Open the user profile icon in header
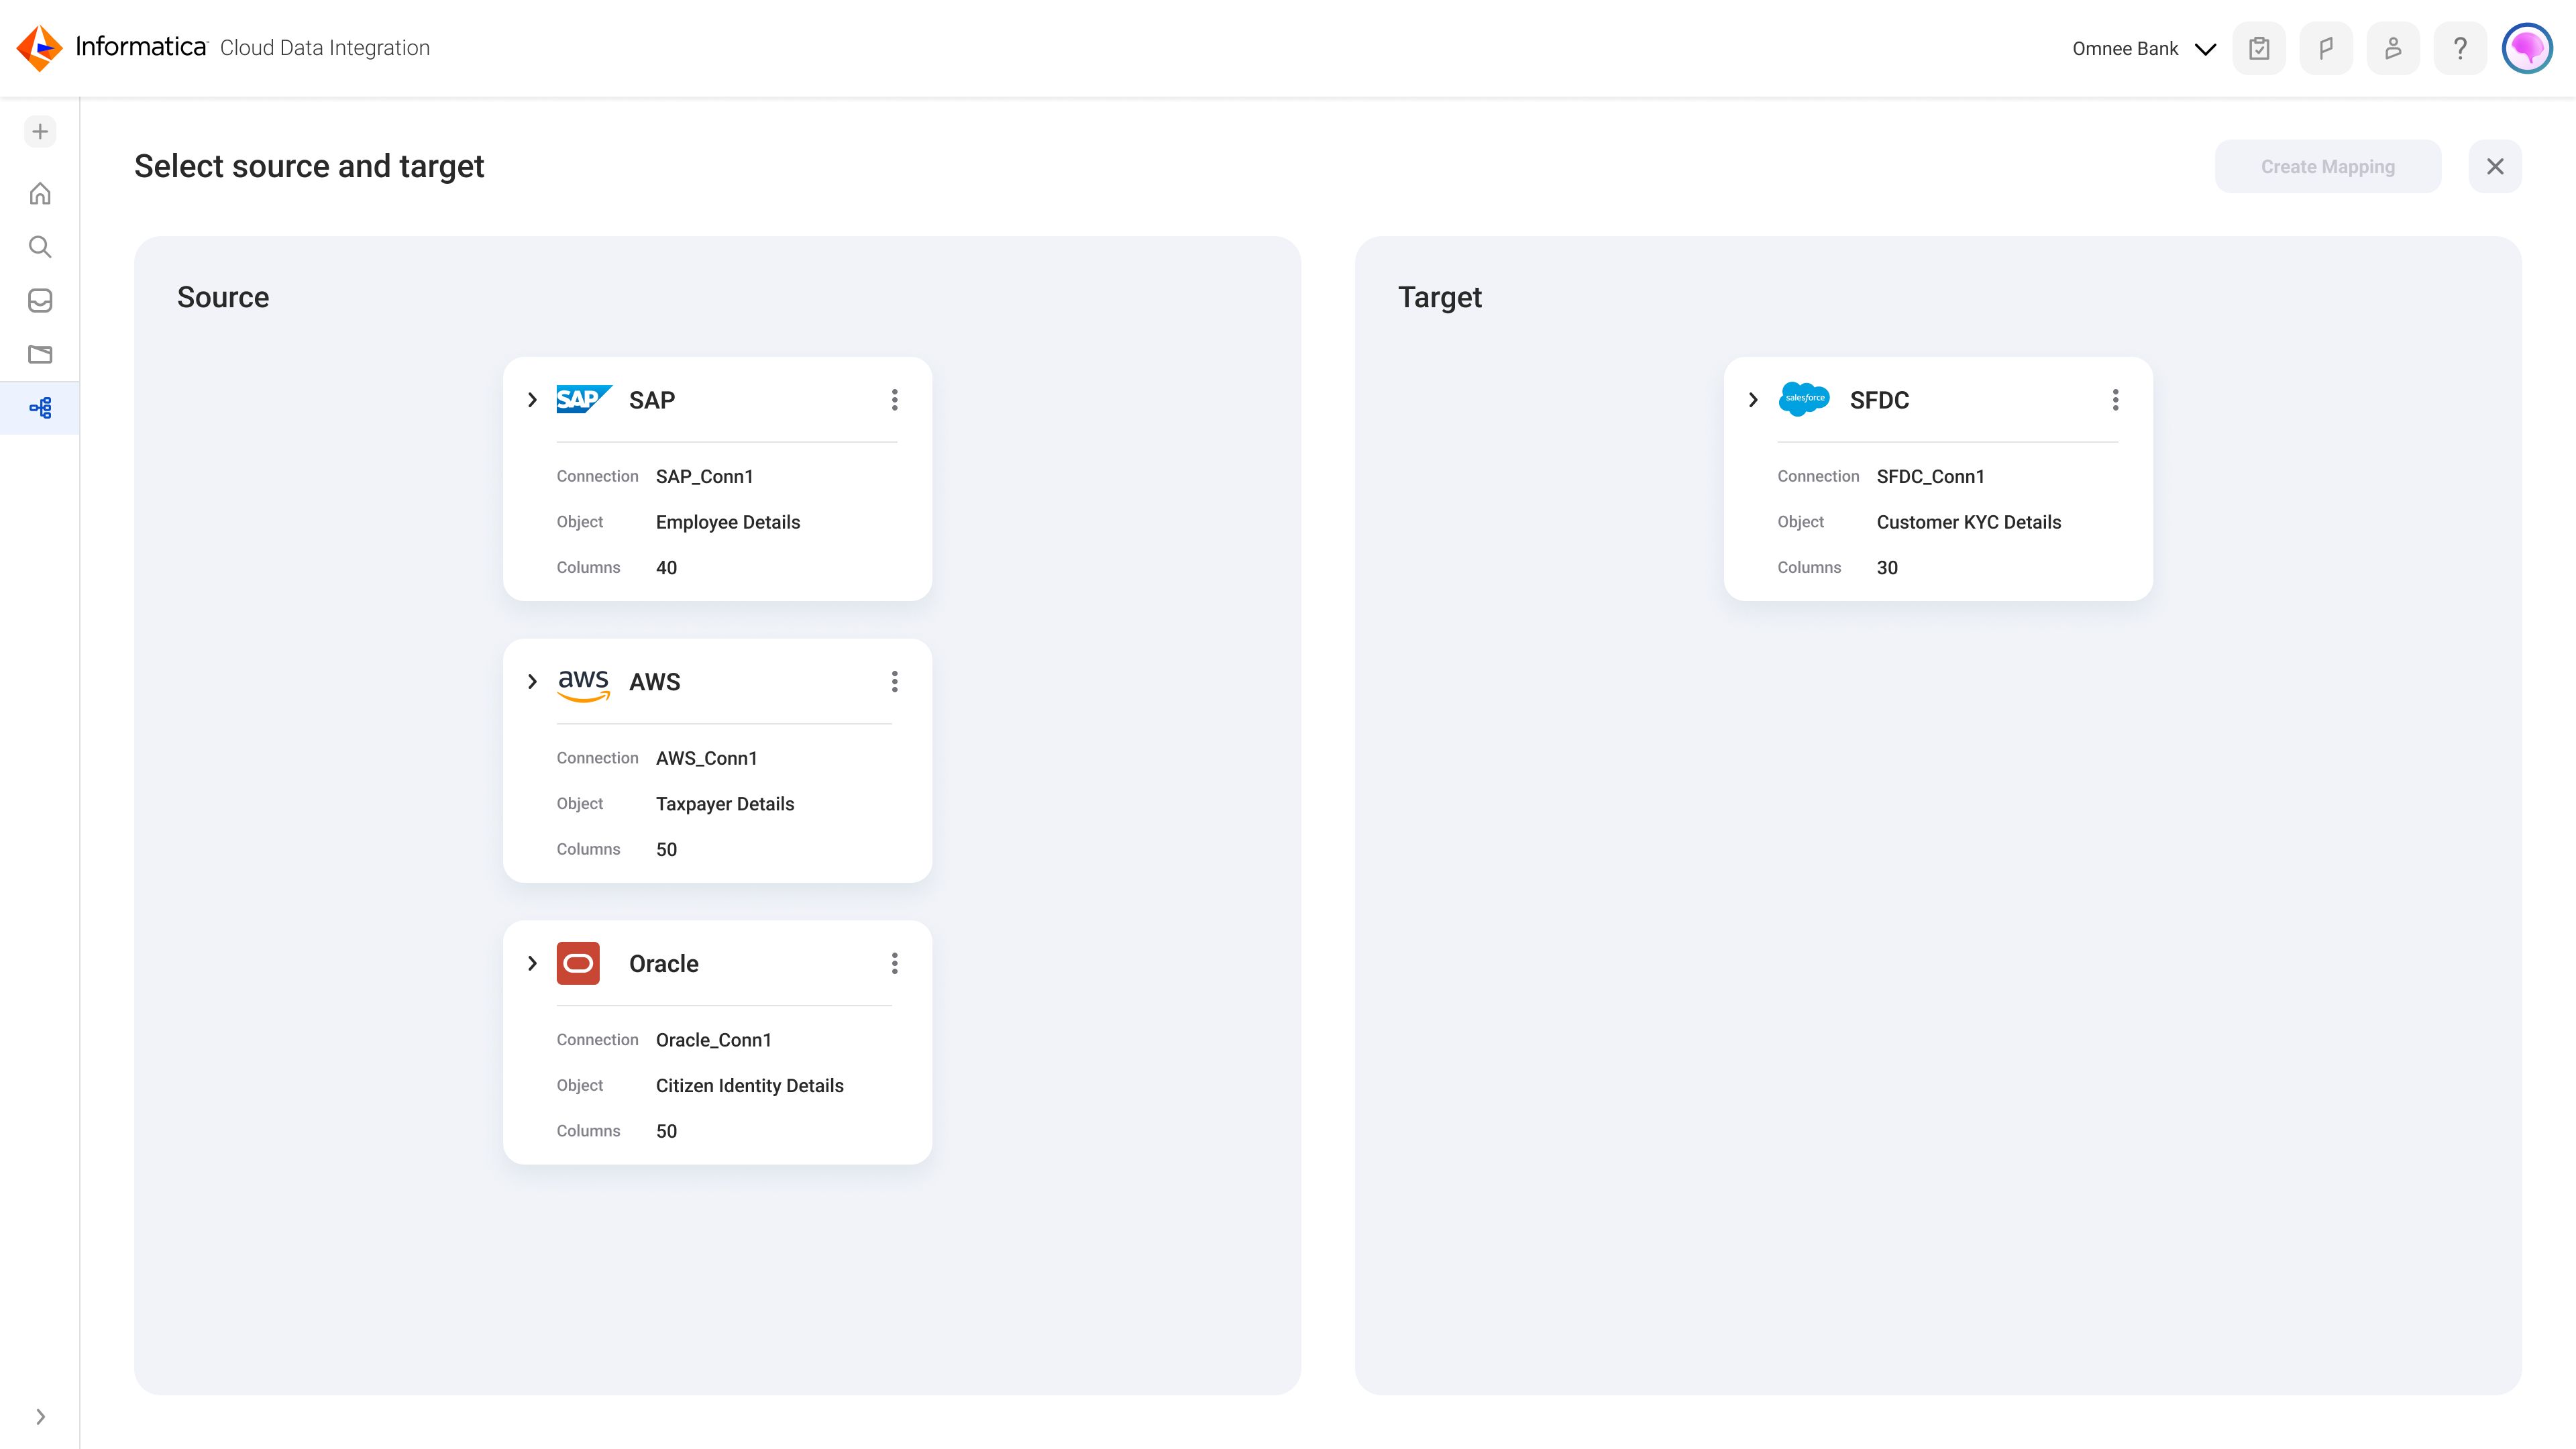 [x=2393, y=48]
